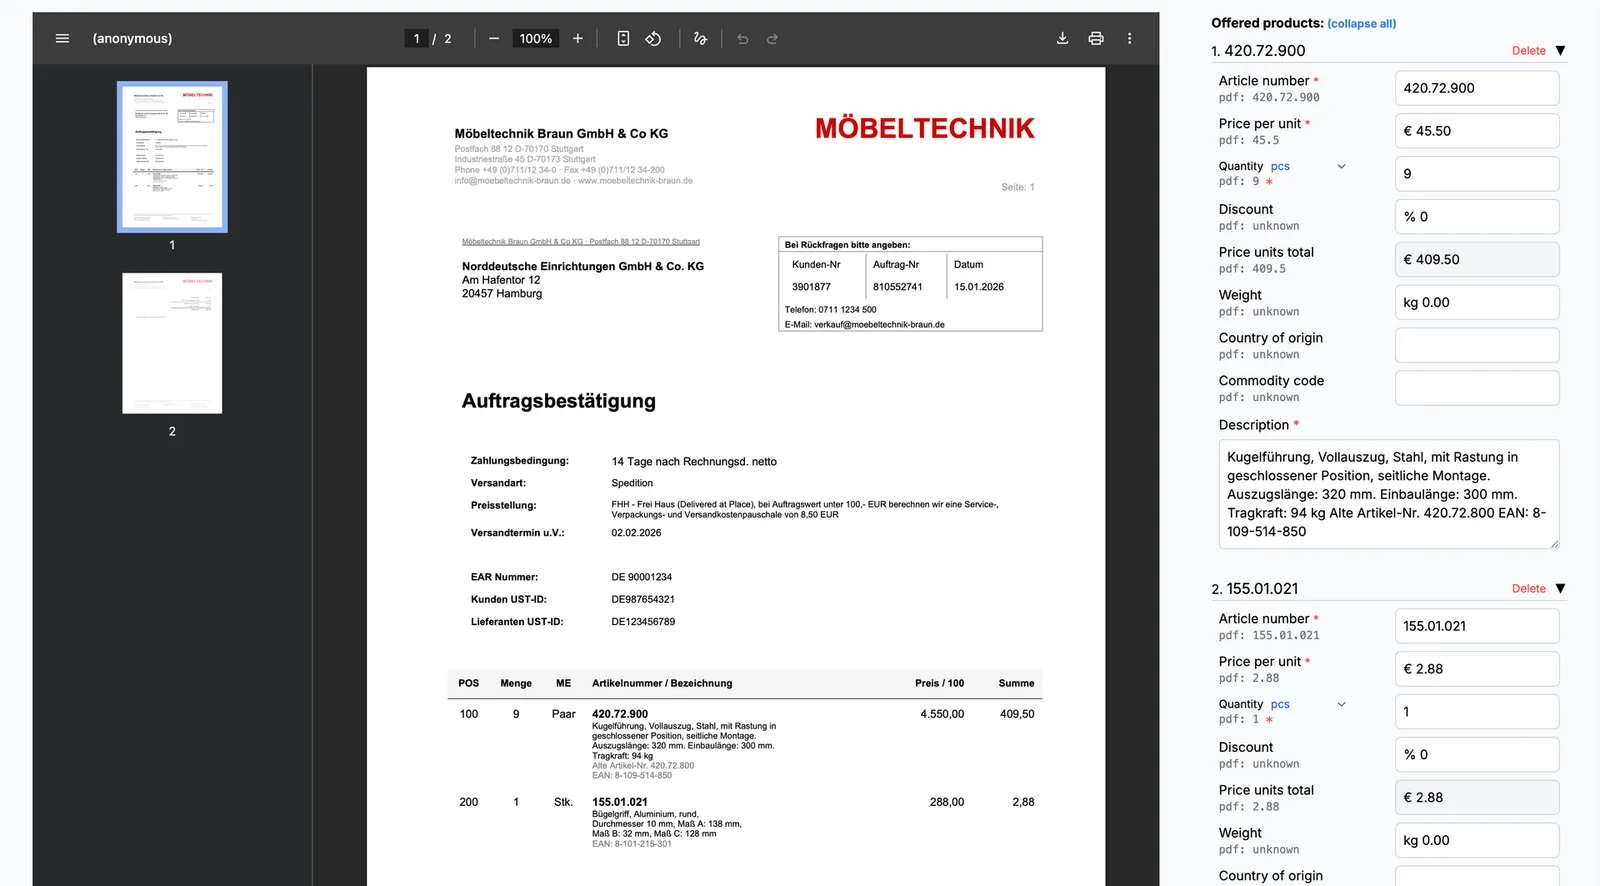
Task: Open the PDF viewer more actions menu
Action: (1130, 39)
